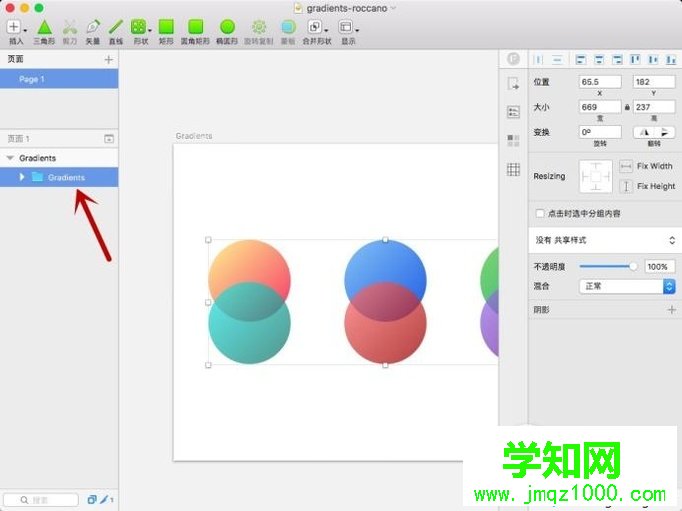Click the list-style icon in the inspector strip
This screenshot has height=511, width=682.
[513, 112]
